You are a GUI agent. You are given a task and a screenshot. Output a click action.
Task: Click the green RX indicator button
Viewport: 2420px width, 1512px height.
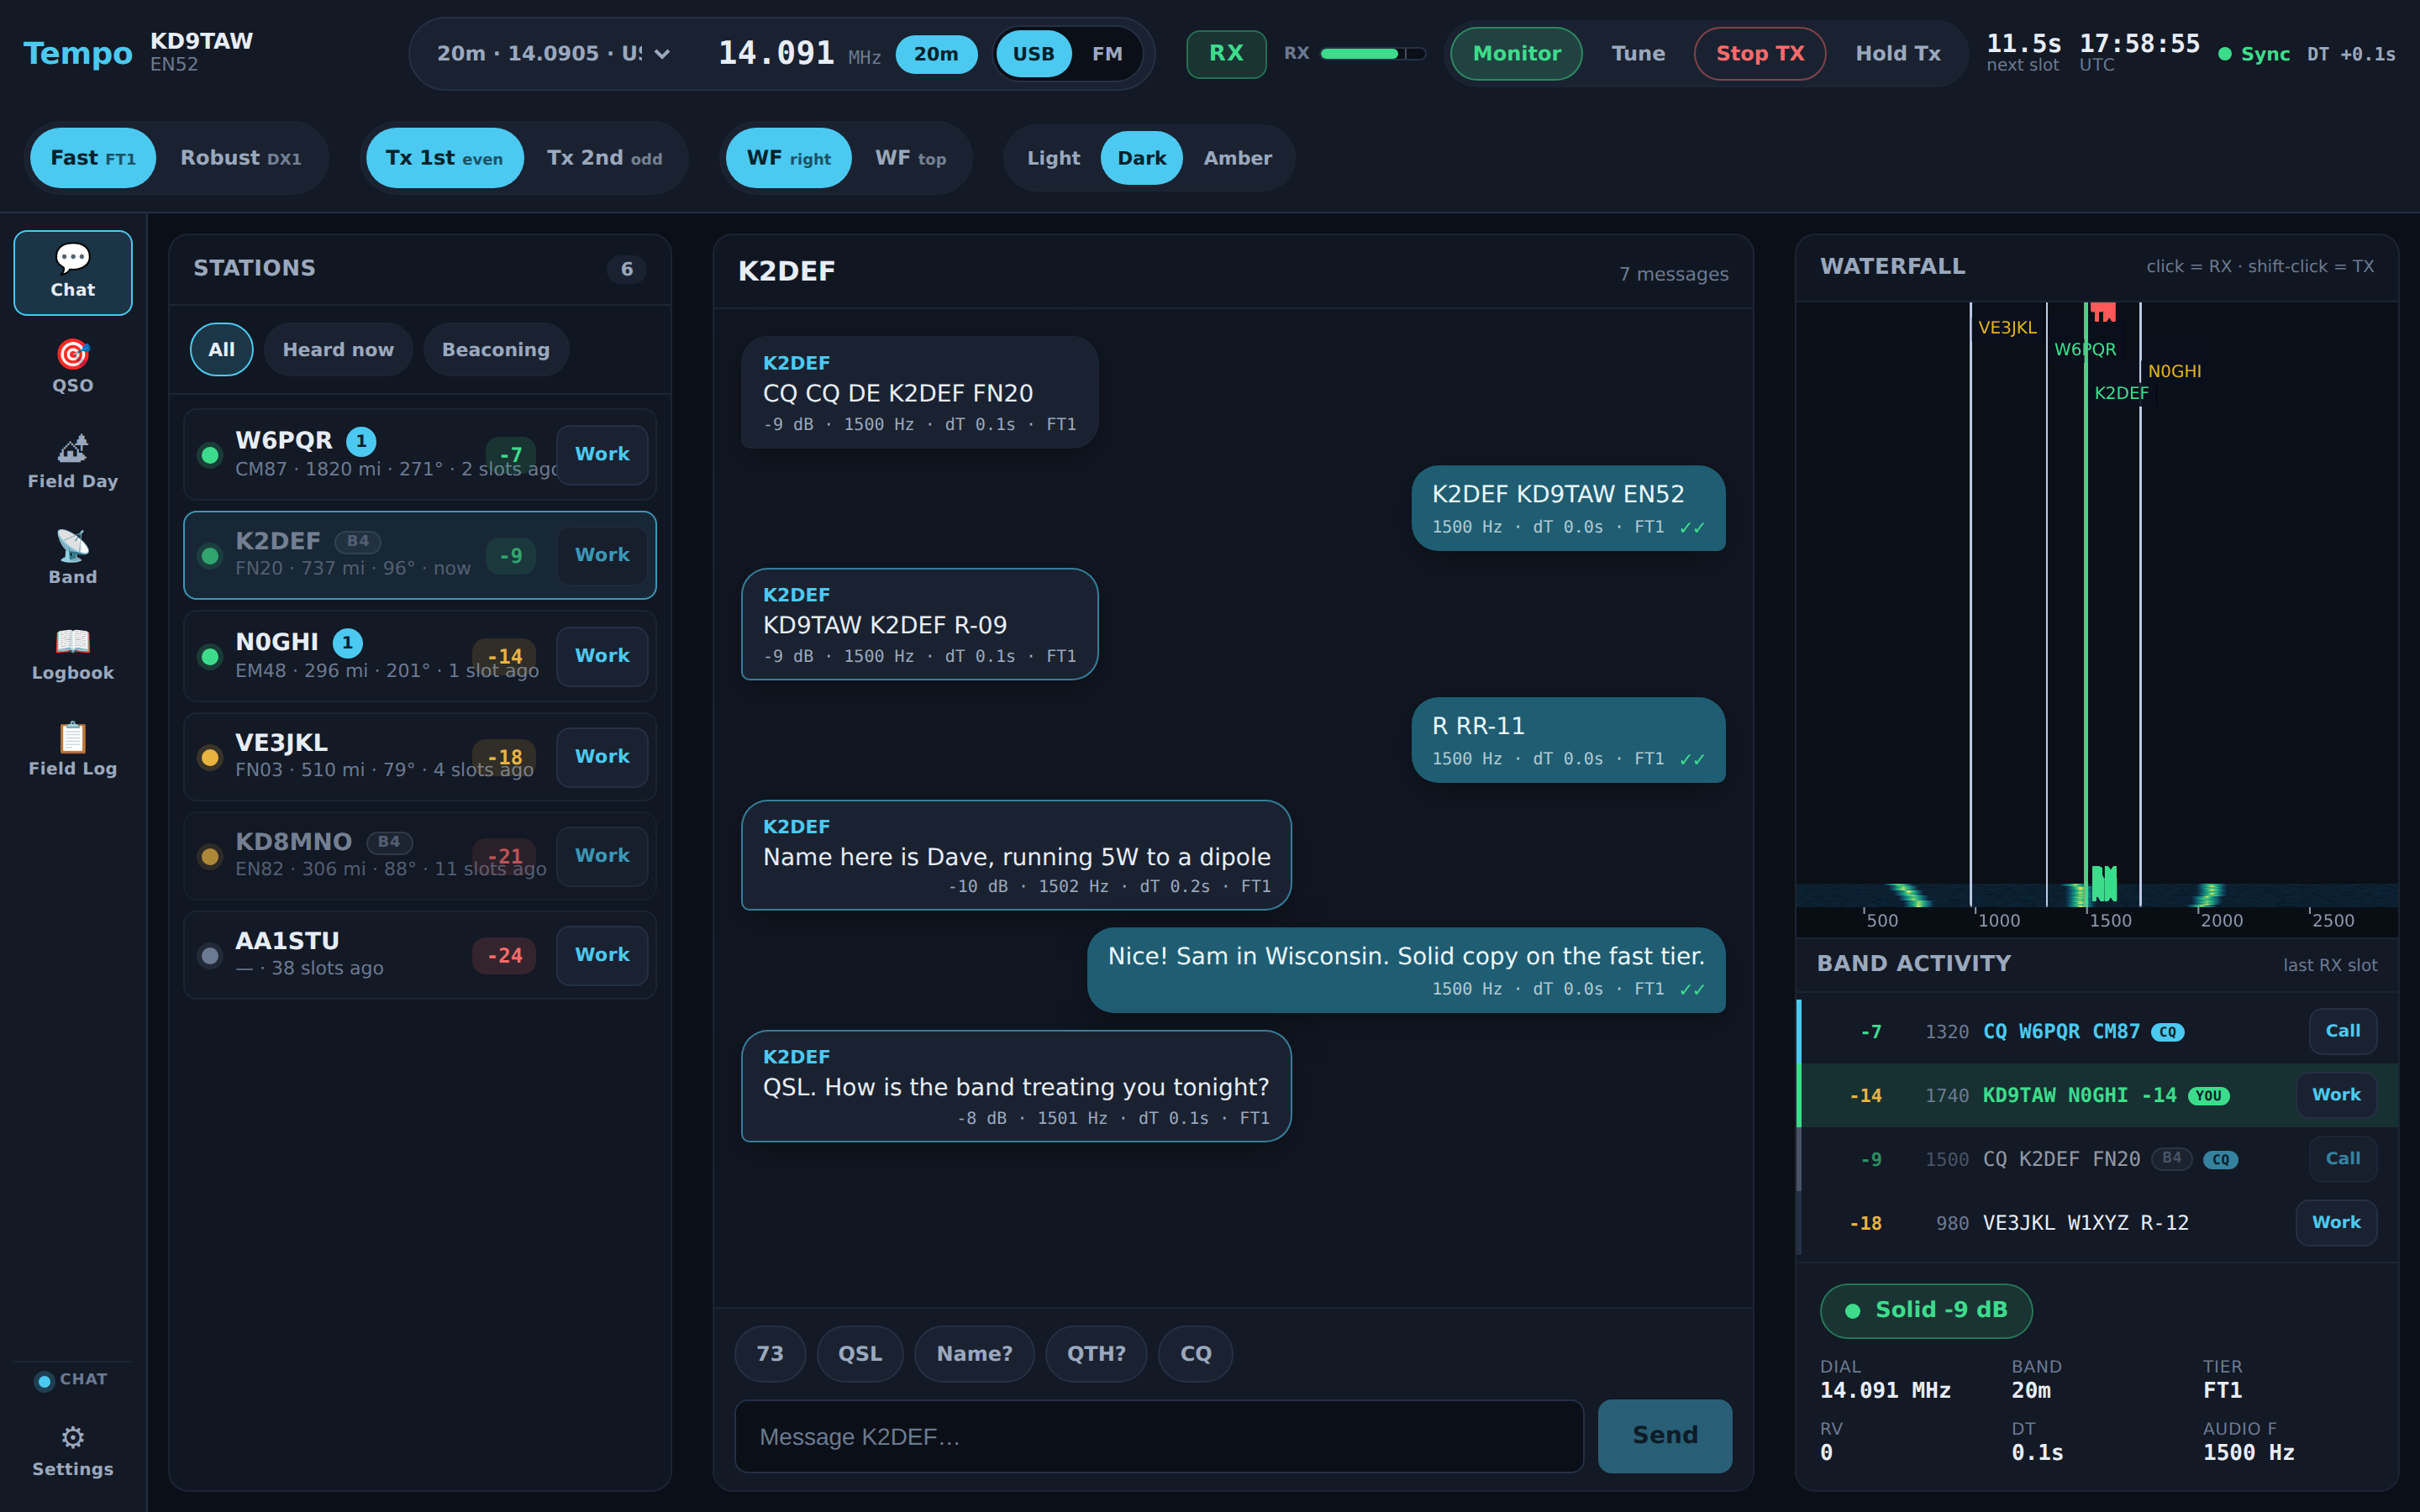[1226, 54]
